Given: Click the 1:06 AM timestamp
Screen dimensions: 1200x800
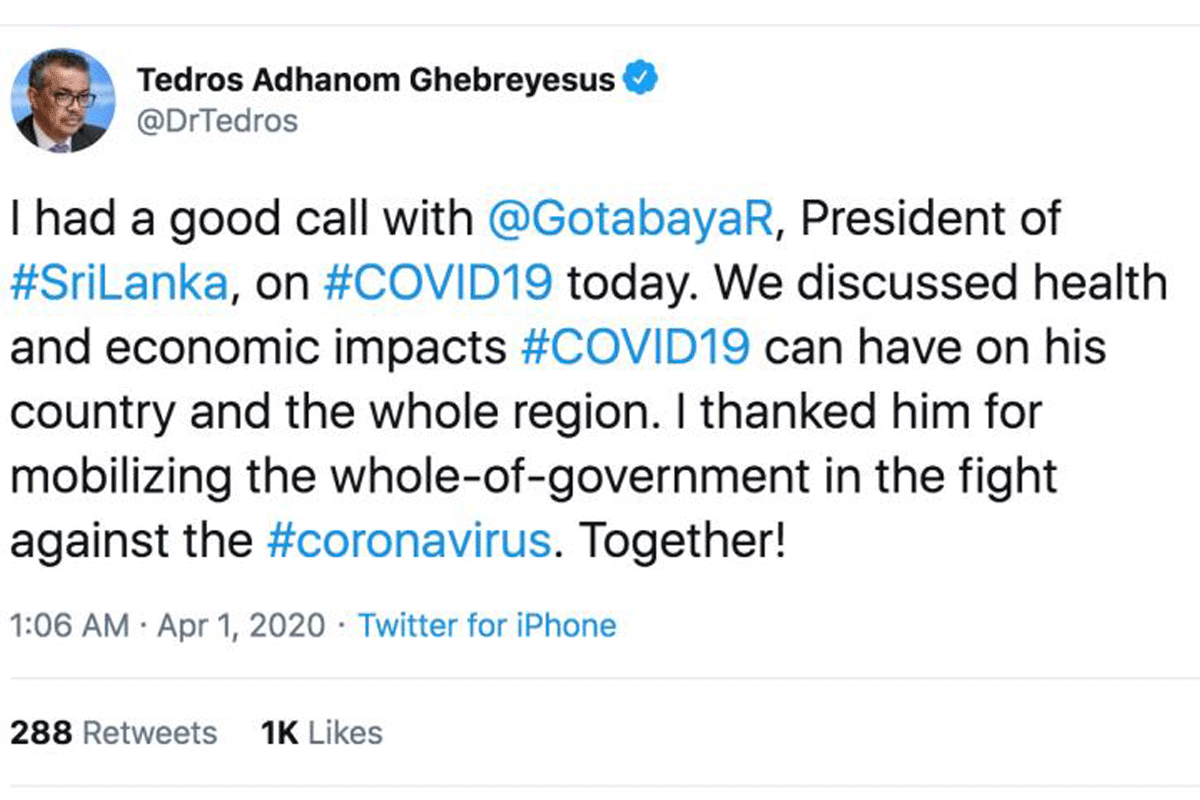Looking at the screenshot, I should 68,626.
